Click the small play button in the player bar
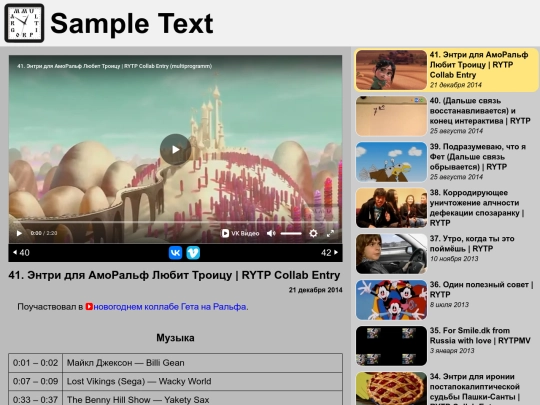 tap(19, 233)
